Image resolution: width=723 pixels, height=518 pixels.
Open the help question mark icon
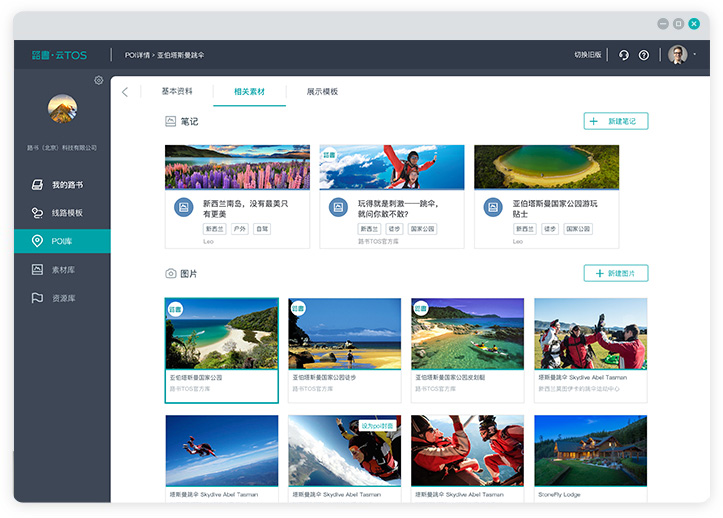(644, 55)
